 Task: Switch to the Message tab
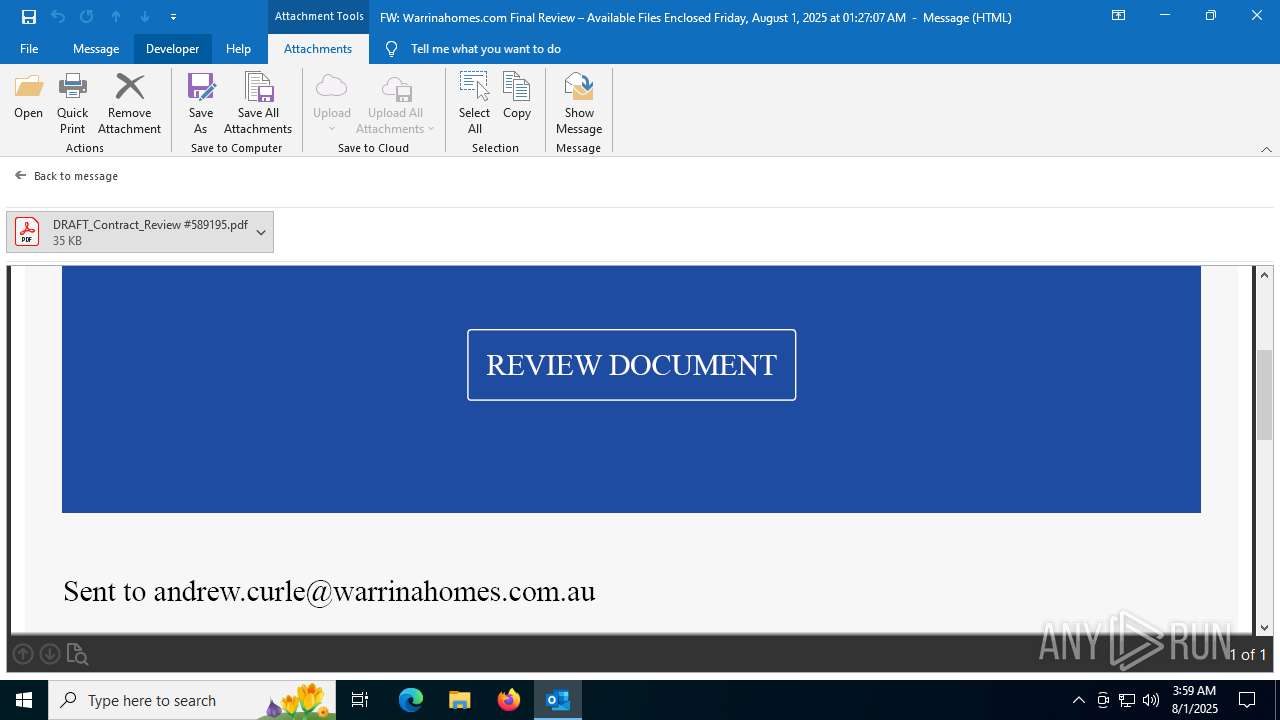[x=96, y=49]
